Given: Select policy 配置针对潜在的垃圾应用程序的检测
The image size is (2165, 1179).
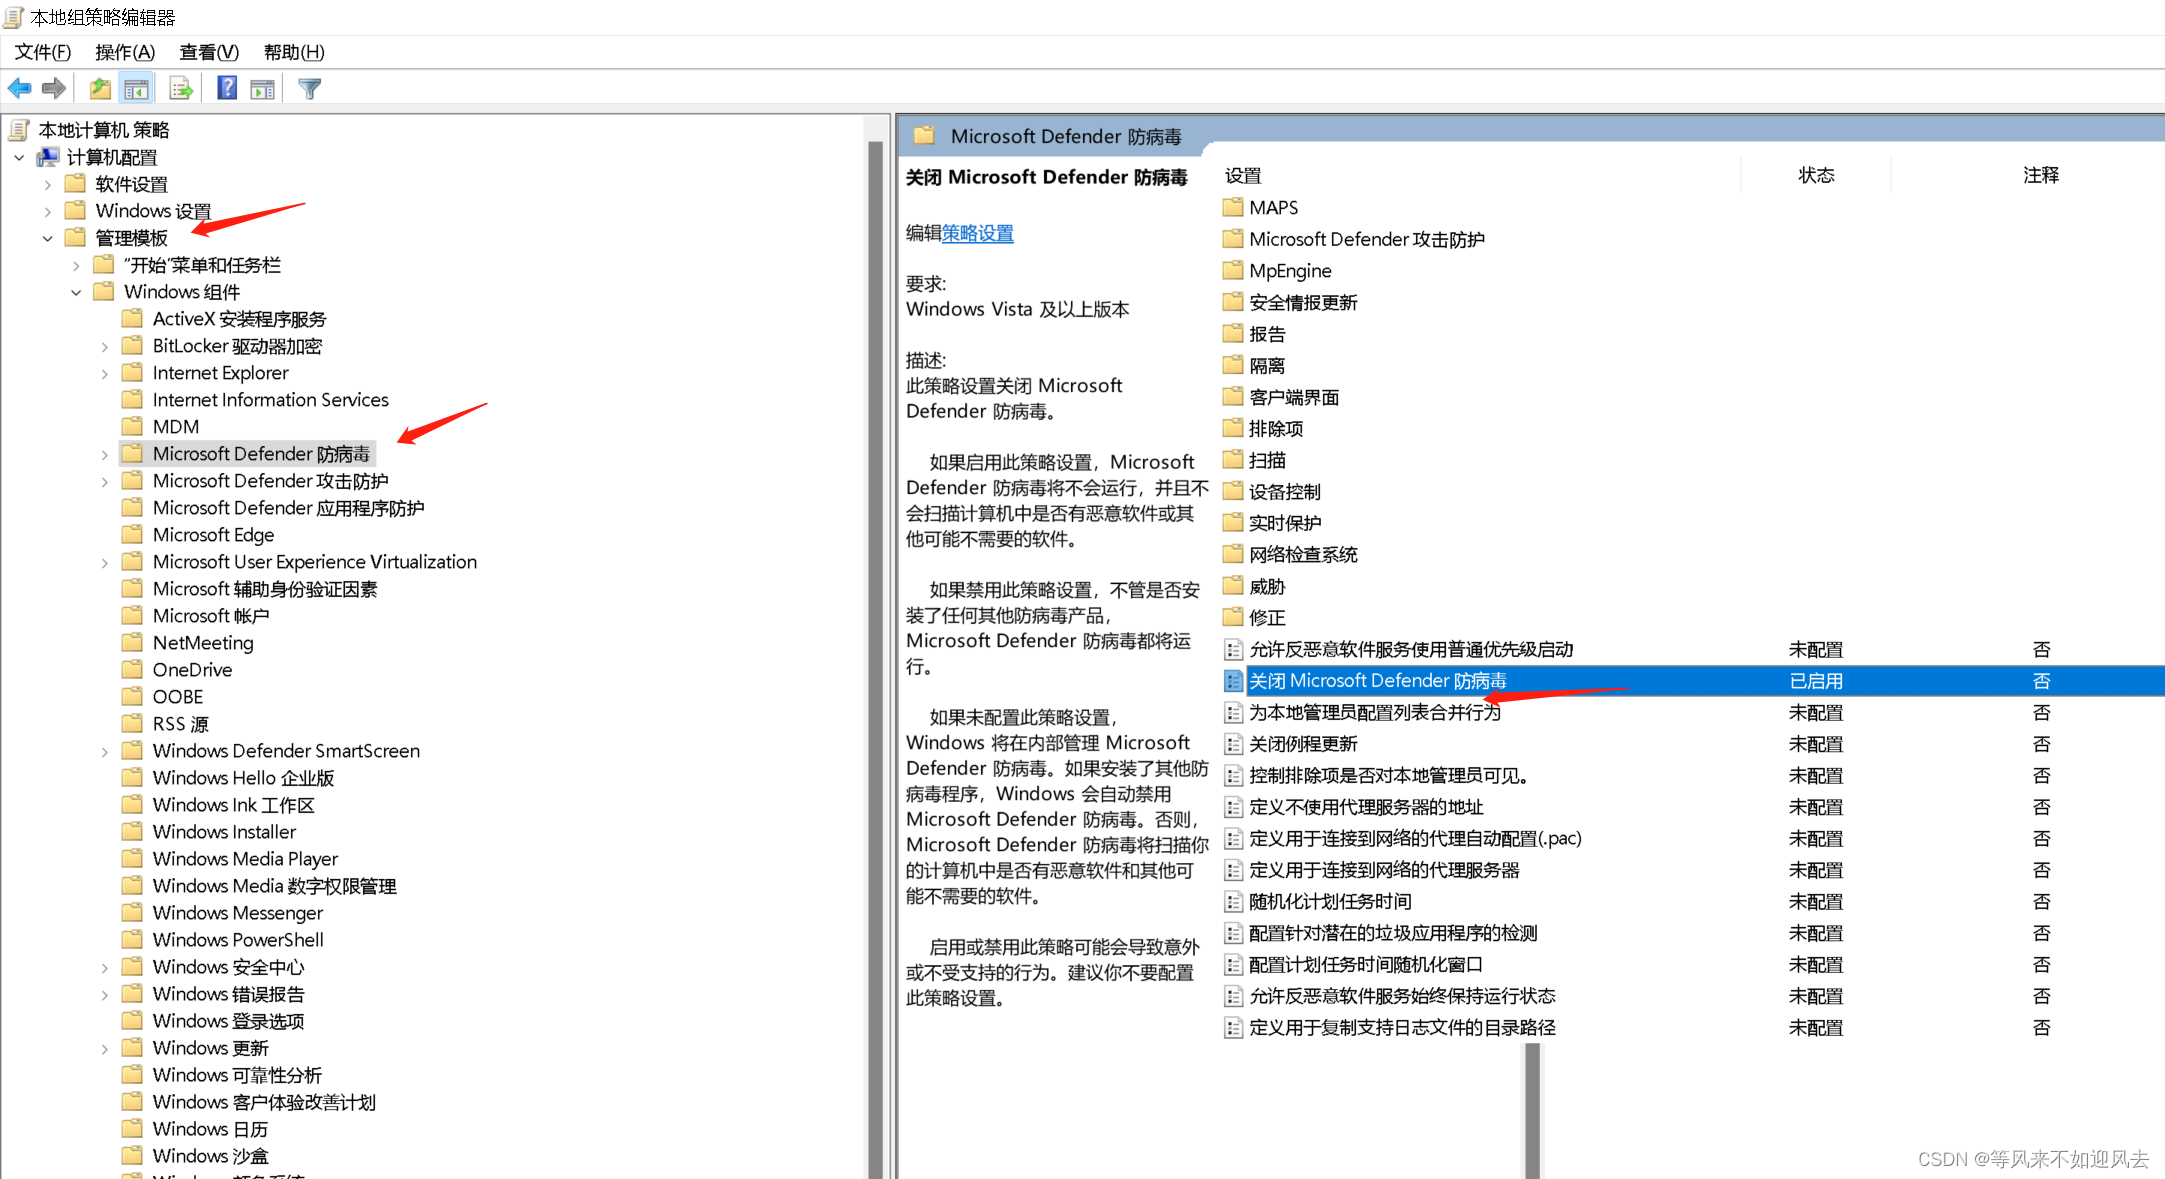Looking at the screenshot, I should click(x=1393, y=933).
